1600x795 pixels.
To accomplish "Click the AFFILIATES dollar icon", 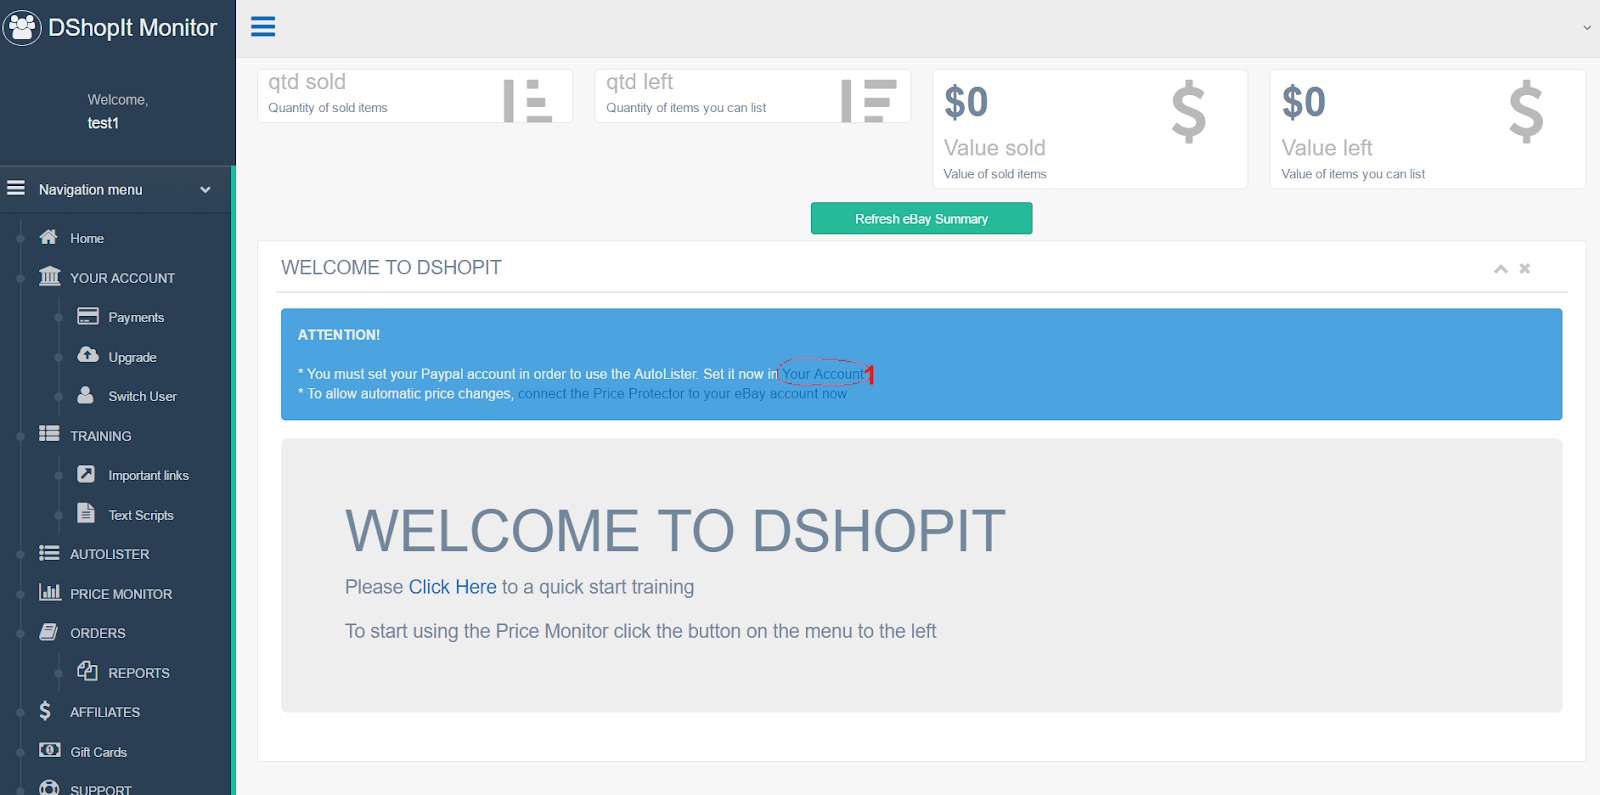I will (x=45, y=711).
